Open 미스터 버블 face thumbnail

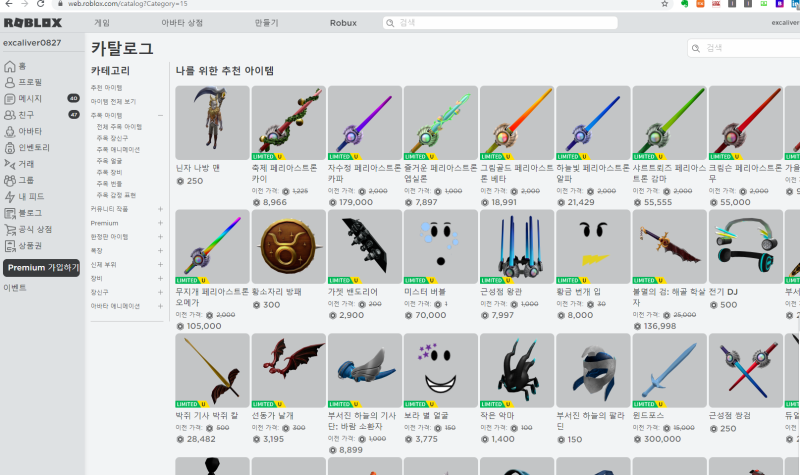click(x=441, y=246)
